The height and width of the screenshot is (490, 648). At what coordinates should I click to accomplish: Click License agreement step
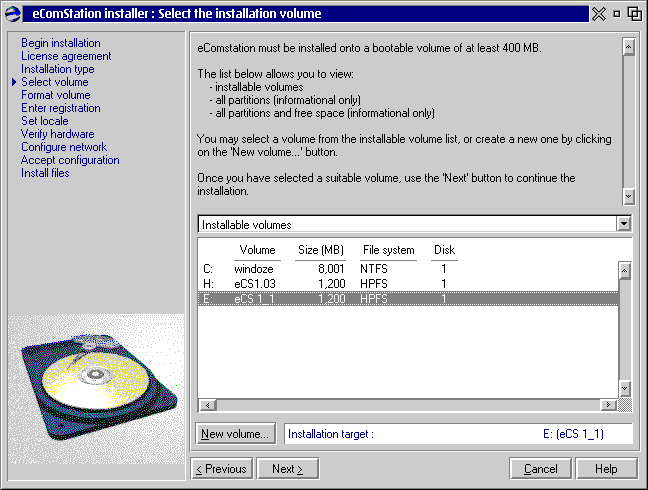point(66,56)
